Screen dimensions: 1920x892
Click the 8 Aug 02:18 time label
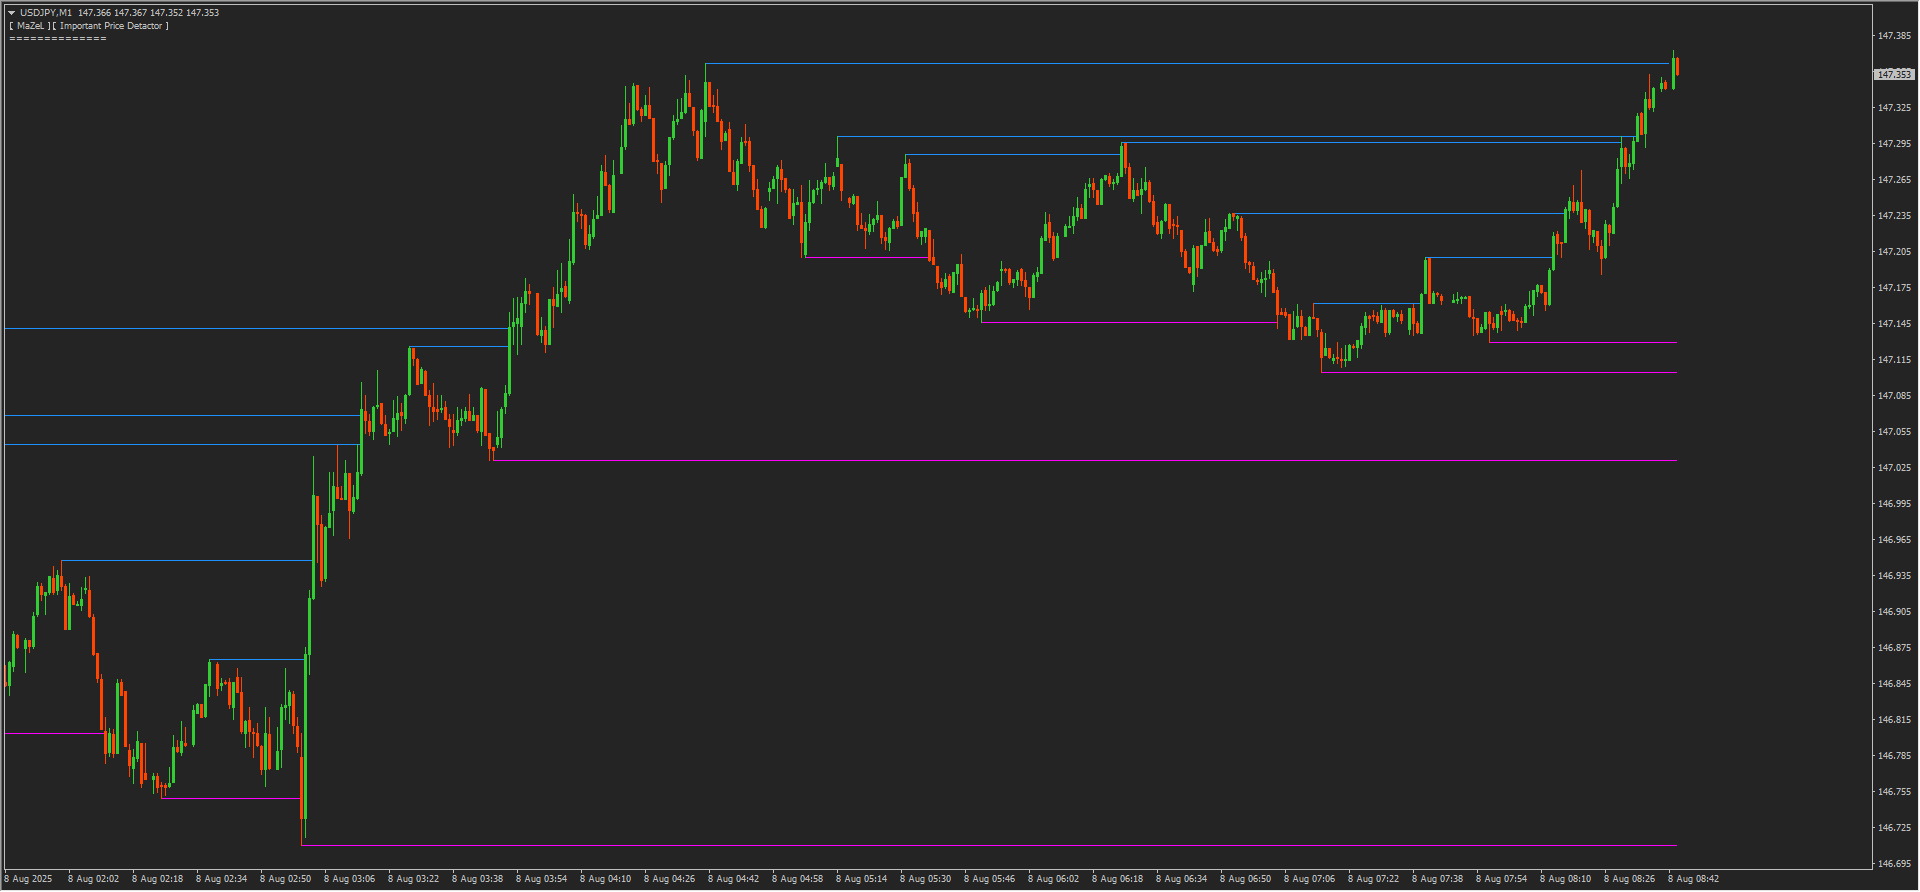157,880
